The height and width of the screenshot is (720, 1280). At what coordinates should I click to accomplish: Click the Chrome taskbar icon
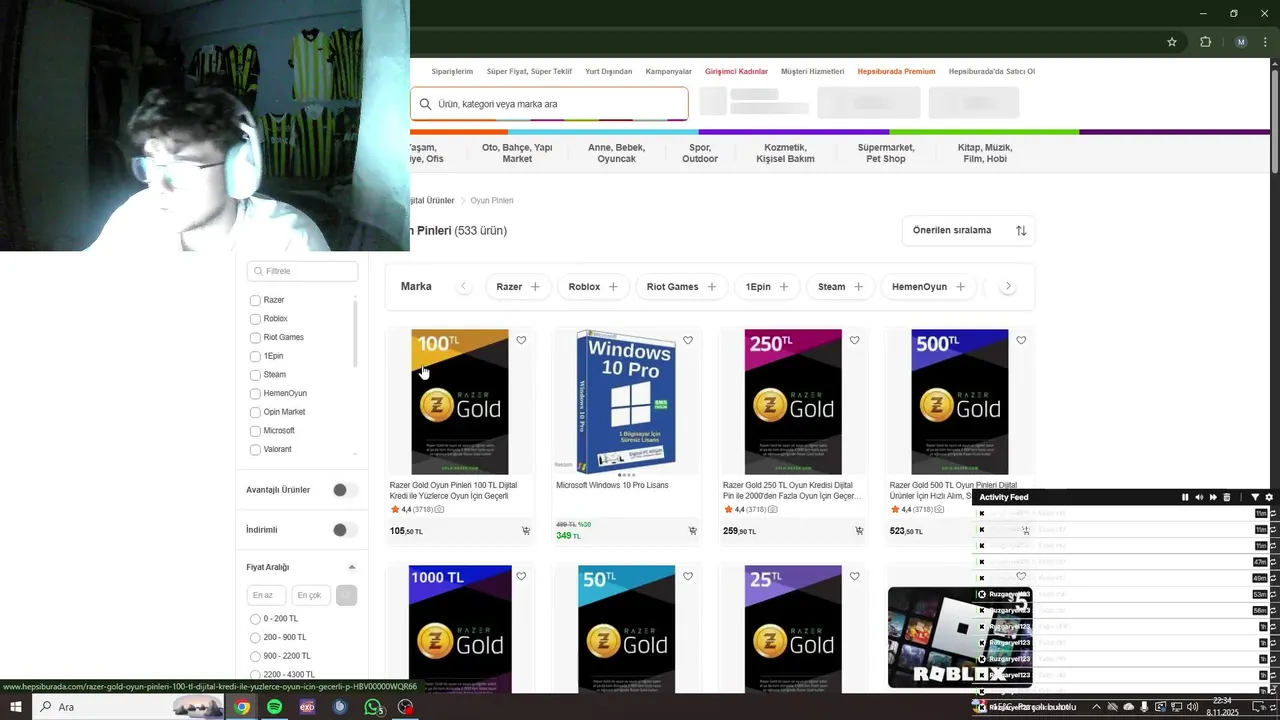coord(242,707)
